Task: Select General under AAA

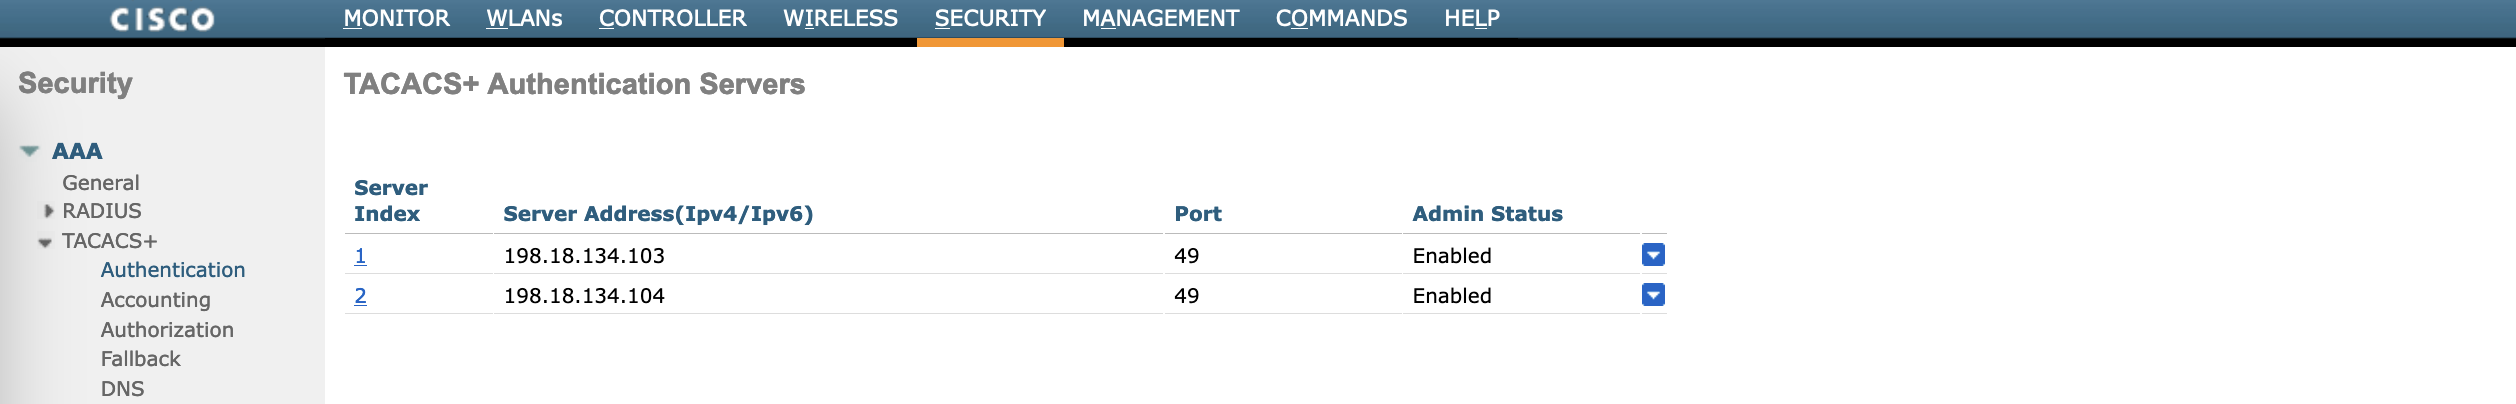Action: pyautogui.click(x=100, y=183)
